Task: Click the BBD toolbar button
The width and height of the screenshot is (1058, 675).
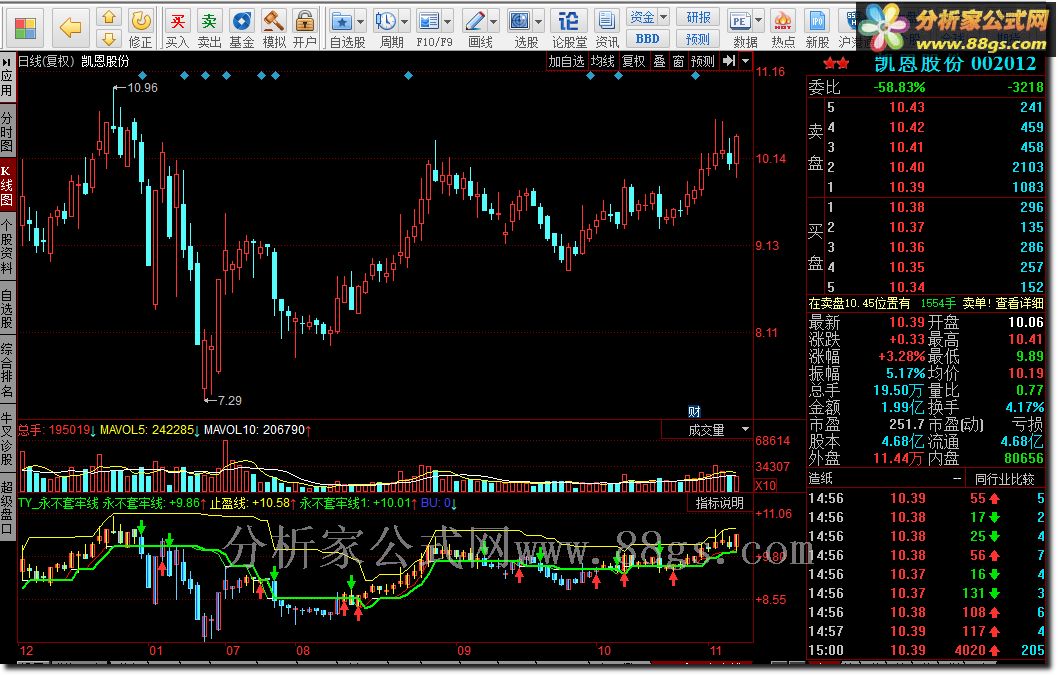Action: (648, 38)
